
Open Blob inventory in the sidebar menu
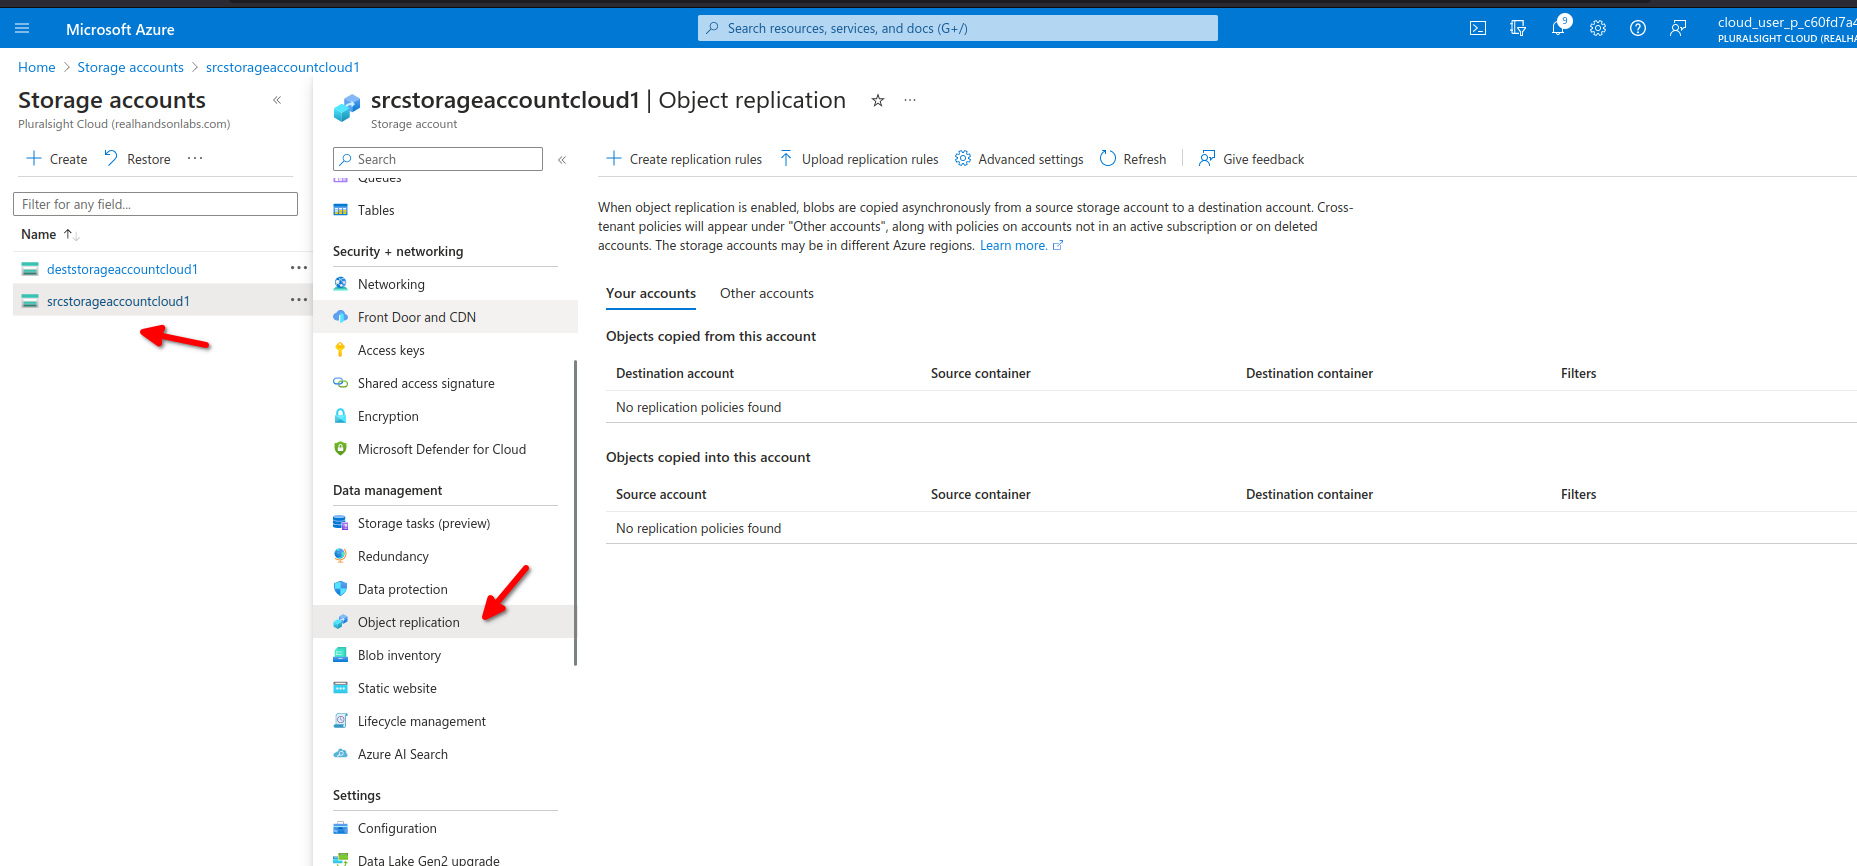pyautogui.click(x=399, y=655)
